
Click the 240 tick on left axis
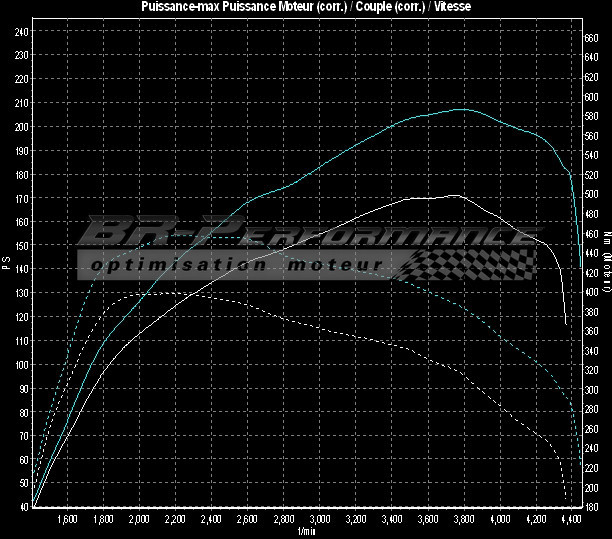pos(22,31)
